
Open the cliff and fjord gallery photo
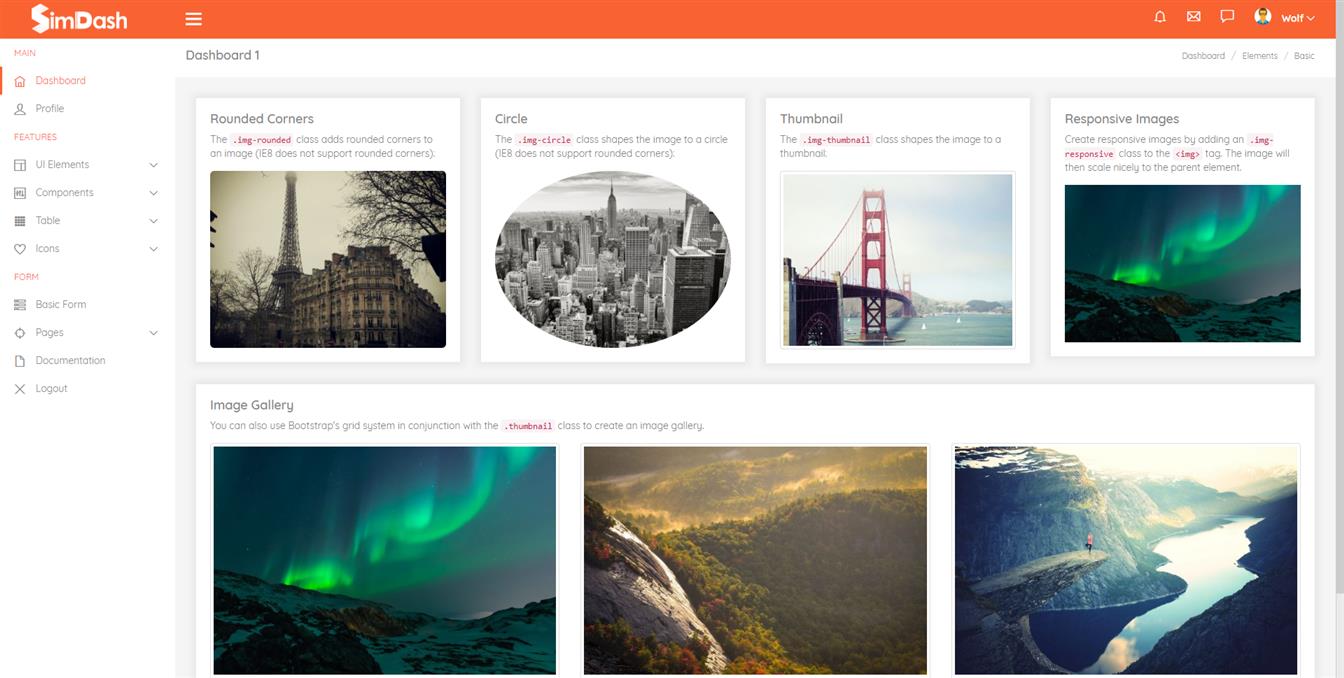click(1126, 560)
